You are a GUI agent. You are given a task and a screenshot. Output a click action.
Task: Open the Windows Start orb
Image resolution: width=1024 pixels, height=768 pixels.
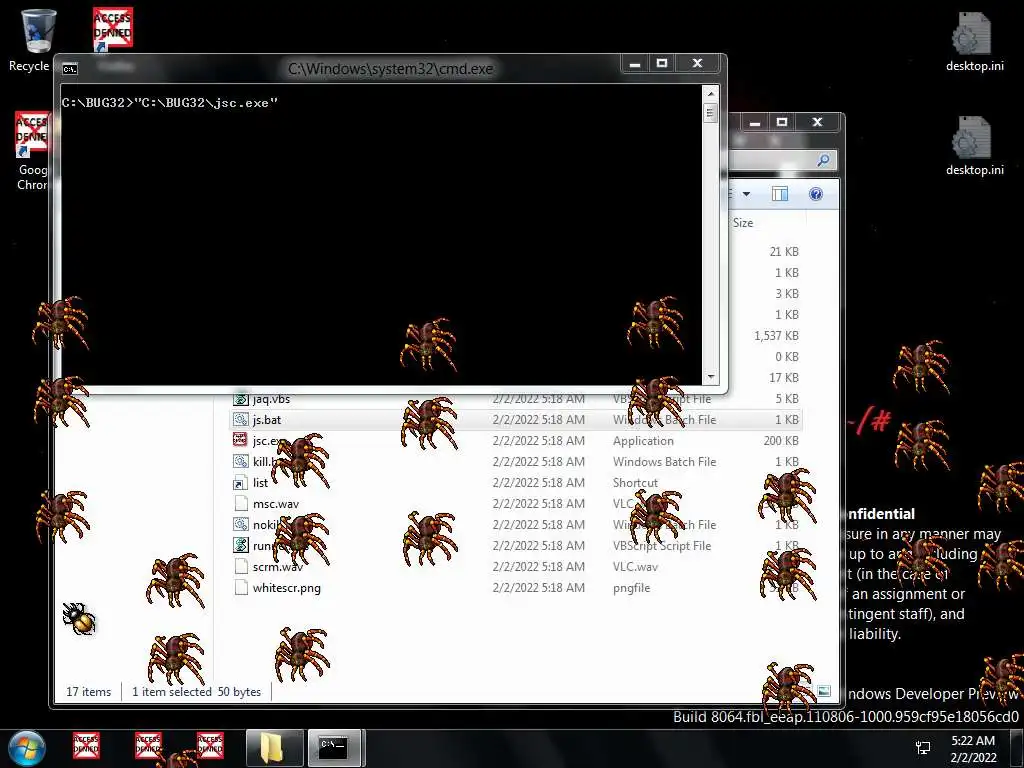coord(26,748)
